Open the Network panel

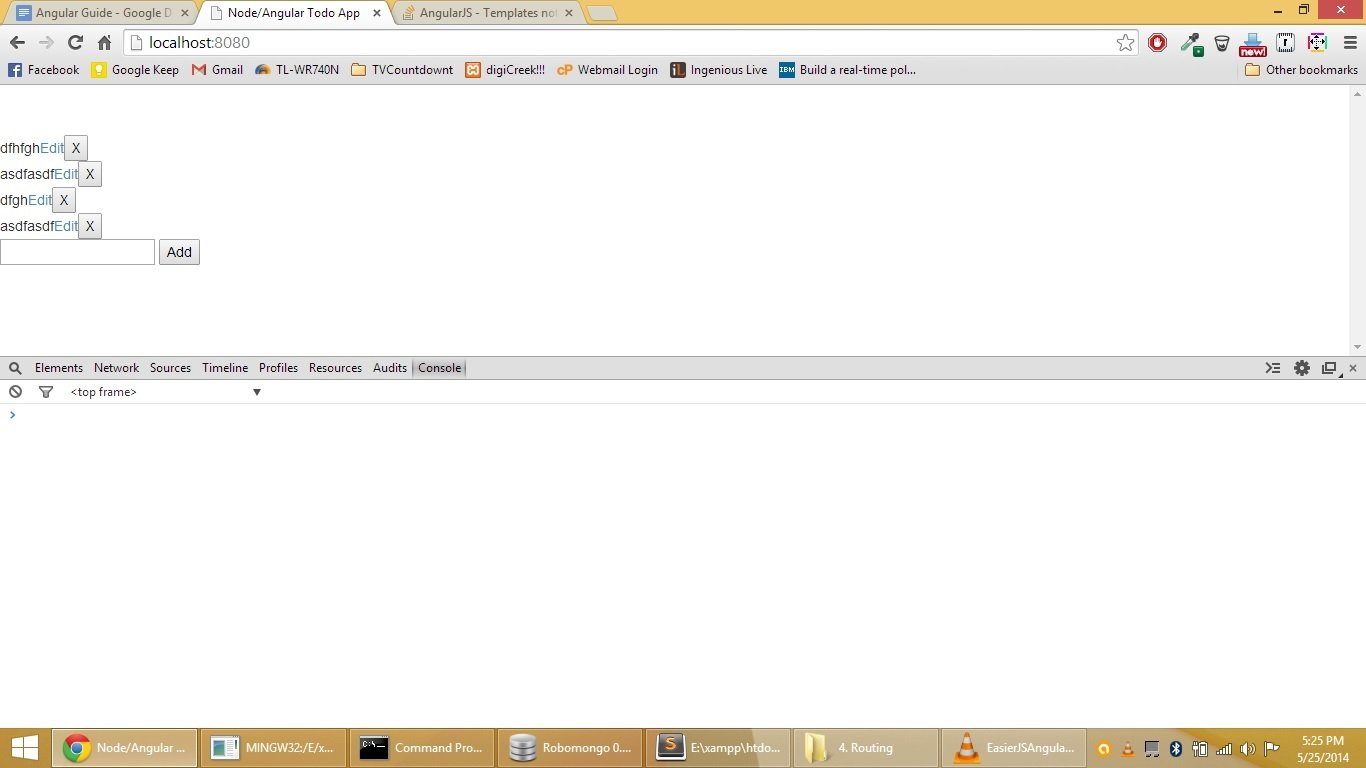pos(116,368)
